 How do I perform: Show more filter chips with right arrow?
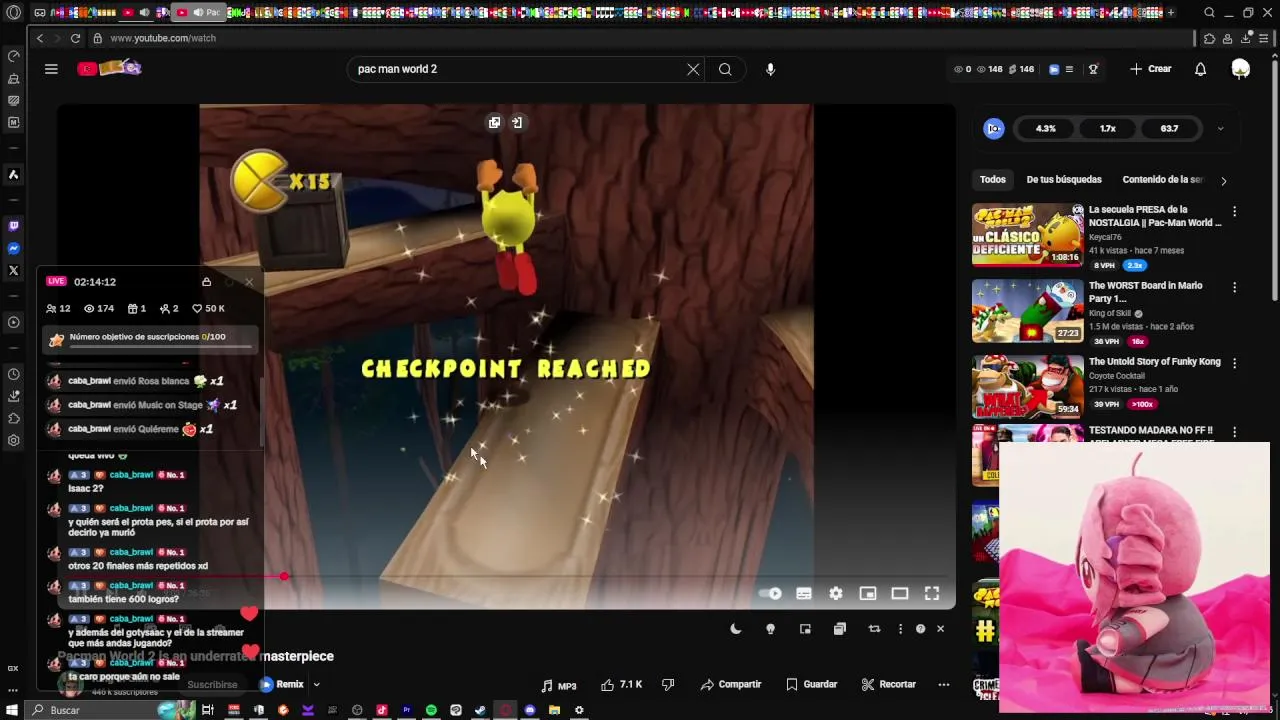click(x=1223, y=181)
